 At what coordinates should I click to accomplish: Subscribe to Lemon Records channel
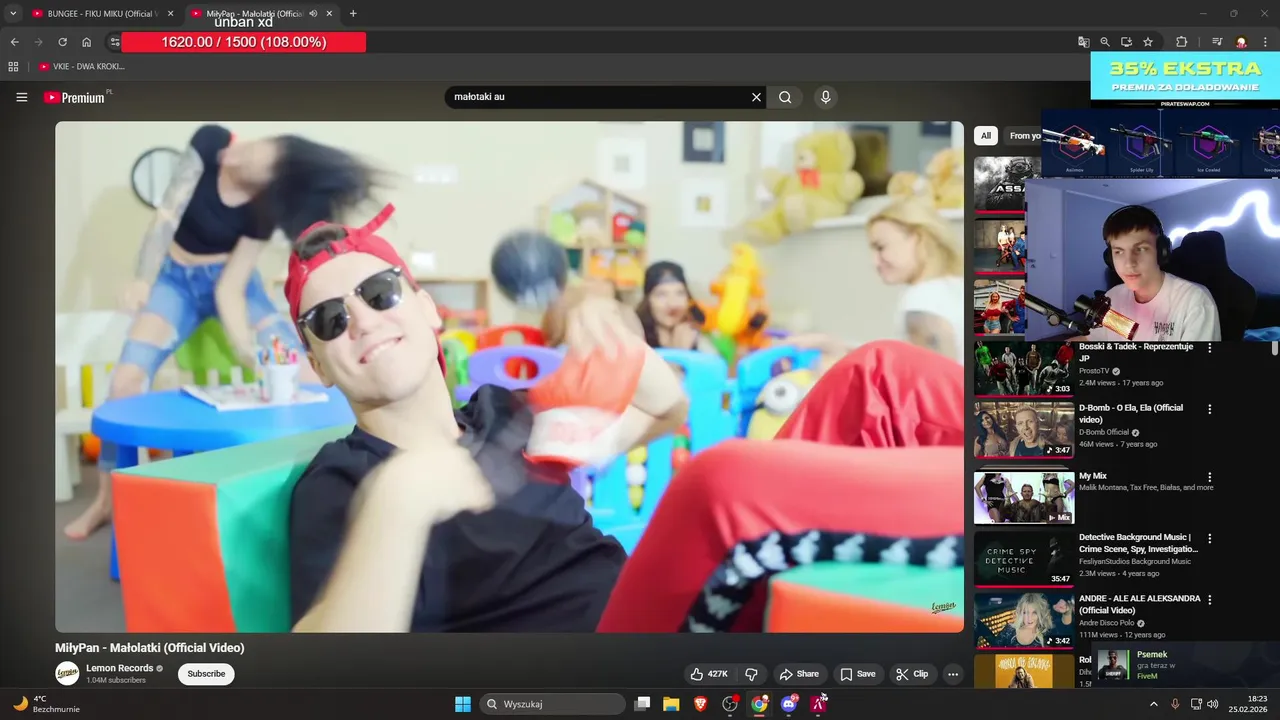coord(206,674)
